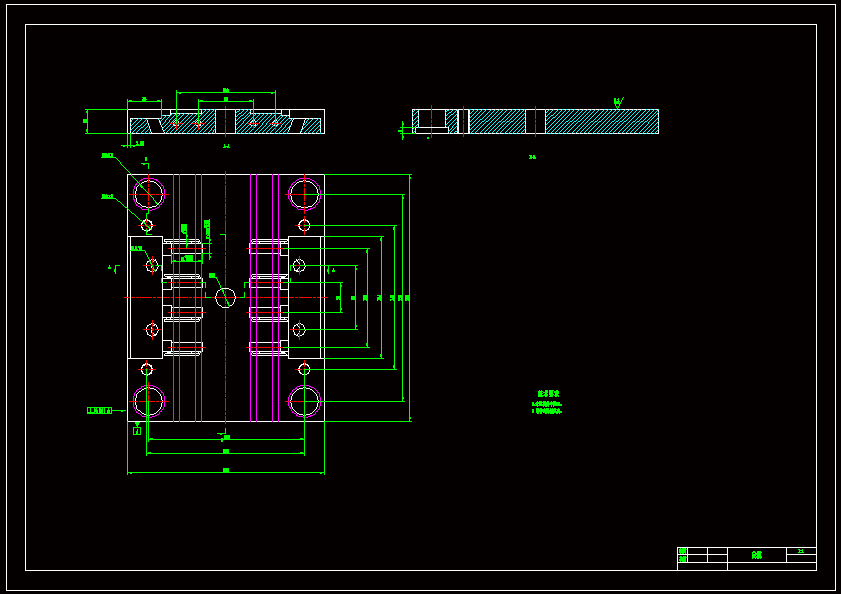Select the section label under the left section view
This screenshot has height=594, width=841.
click(x=226, y=146)
